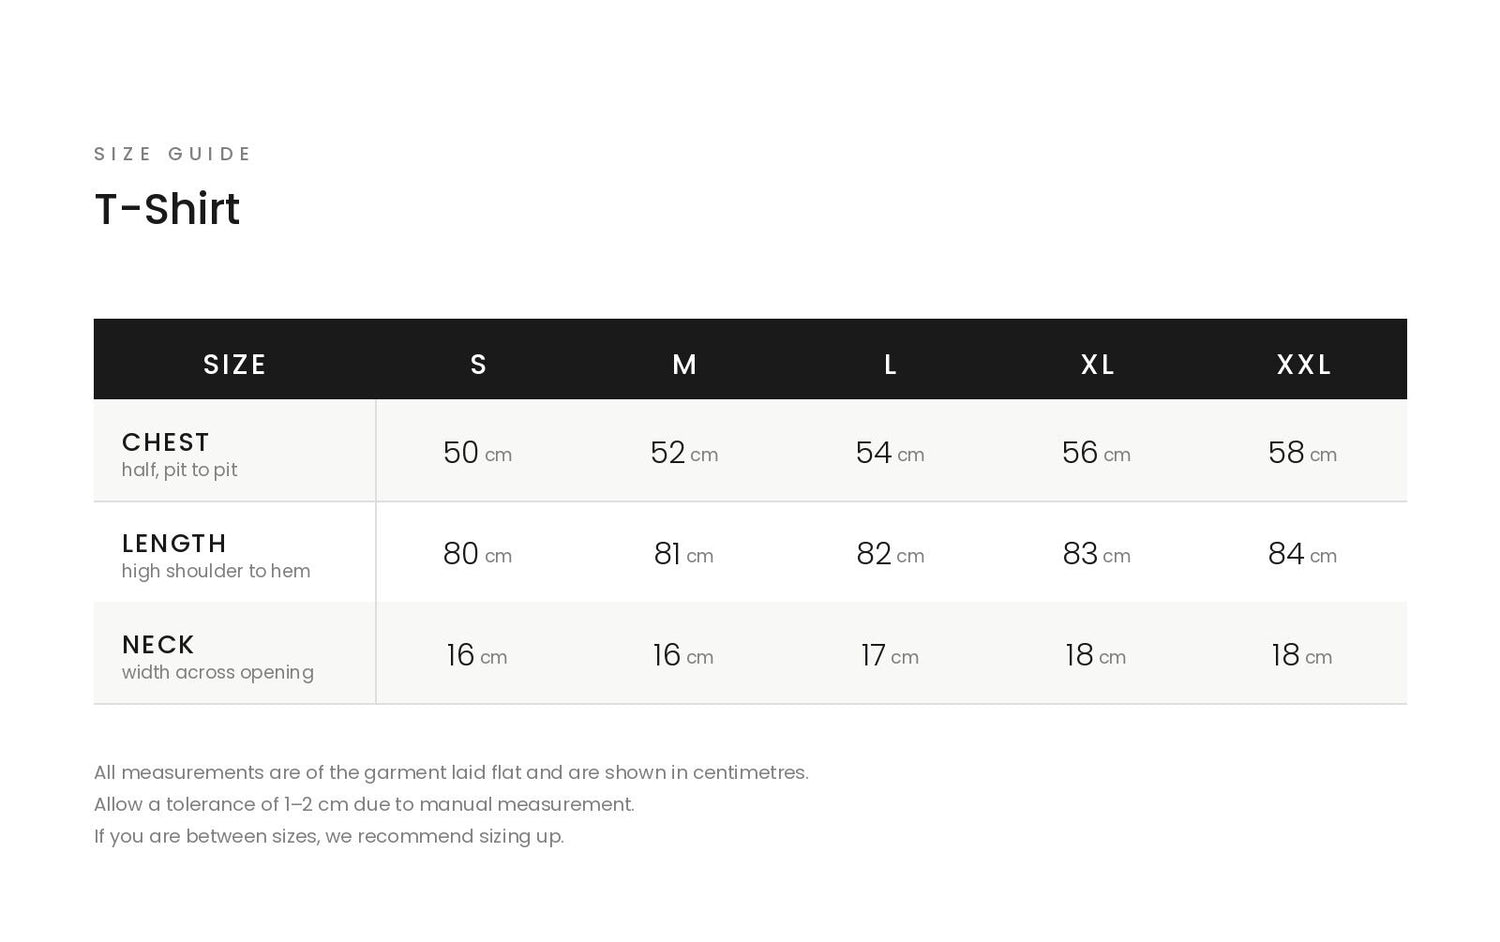Select the 58 cm chest value

[1303, 453]
